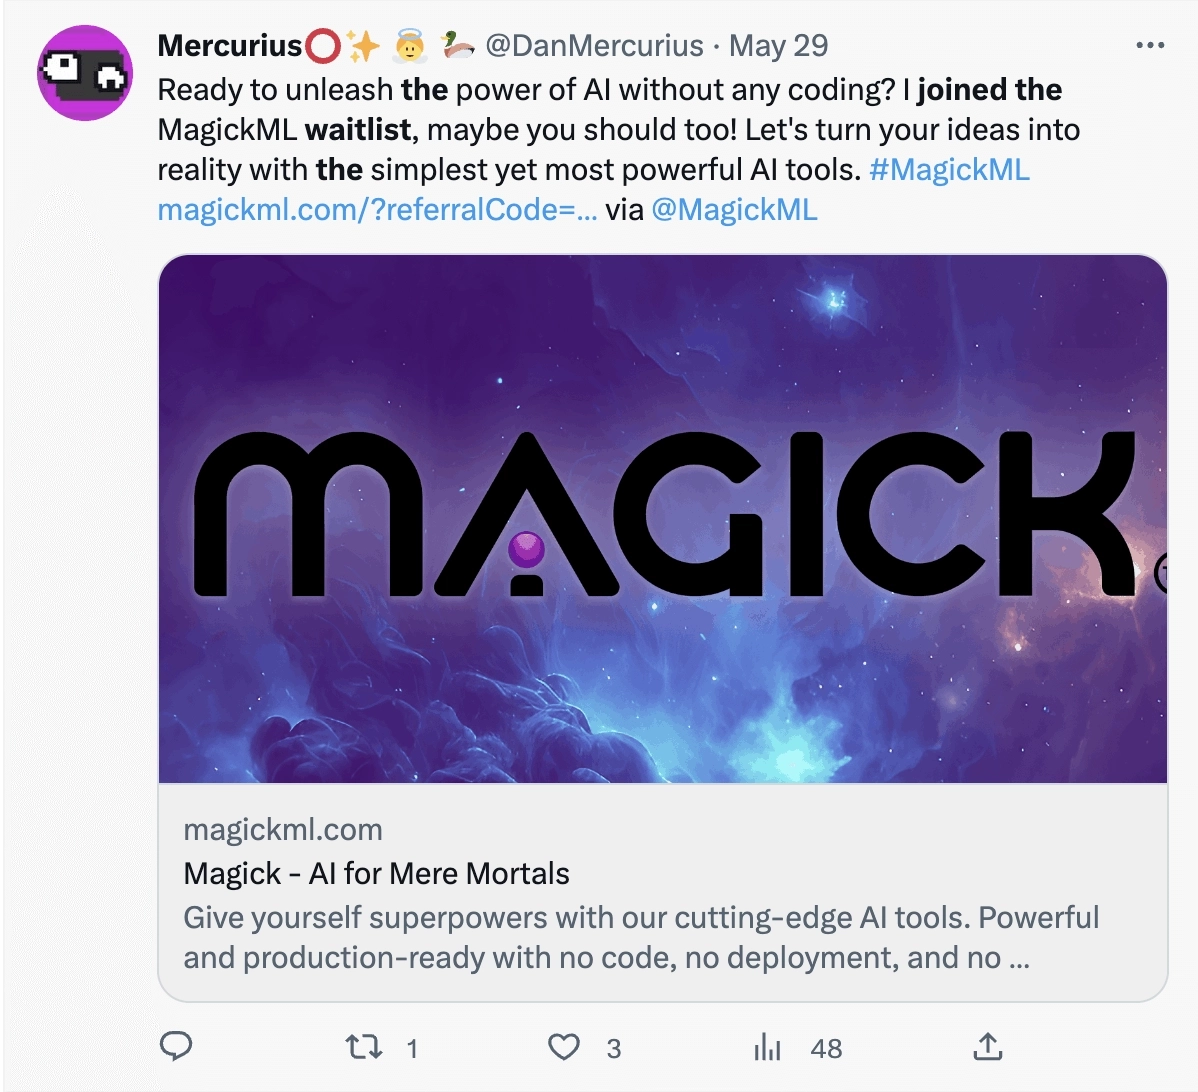Click Mercurius's profile avatar
1198x1092 pixels.
[85, 72]
